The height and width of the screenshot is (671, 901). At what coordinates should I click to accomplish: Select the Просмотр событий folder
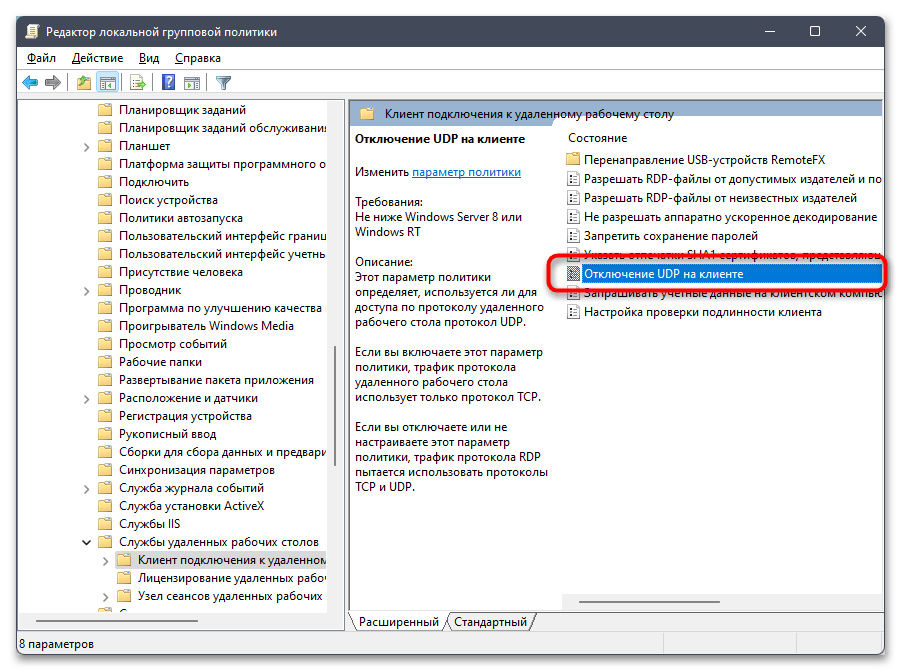(x=173, y=344)
